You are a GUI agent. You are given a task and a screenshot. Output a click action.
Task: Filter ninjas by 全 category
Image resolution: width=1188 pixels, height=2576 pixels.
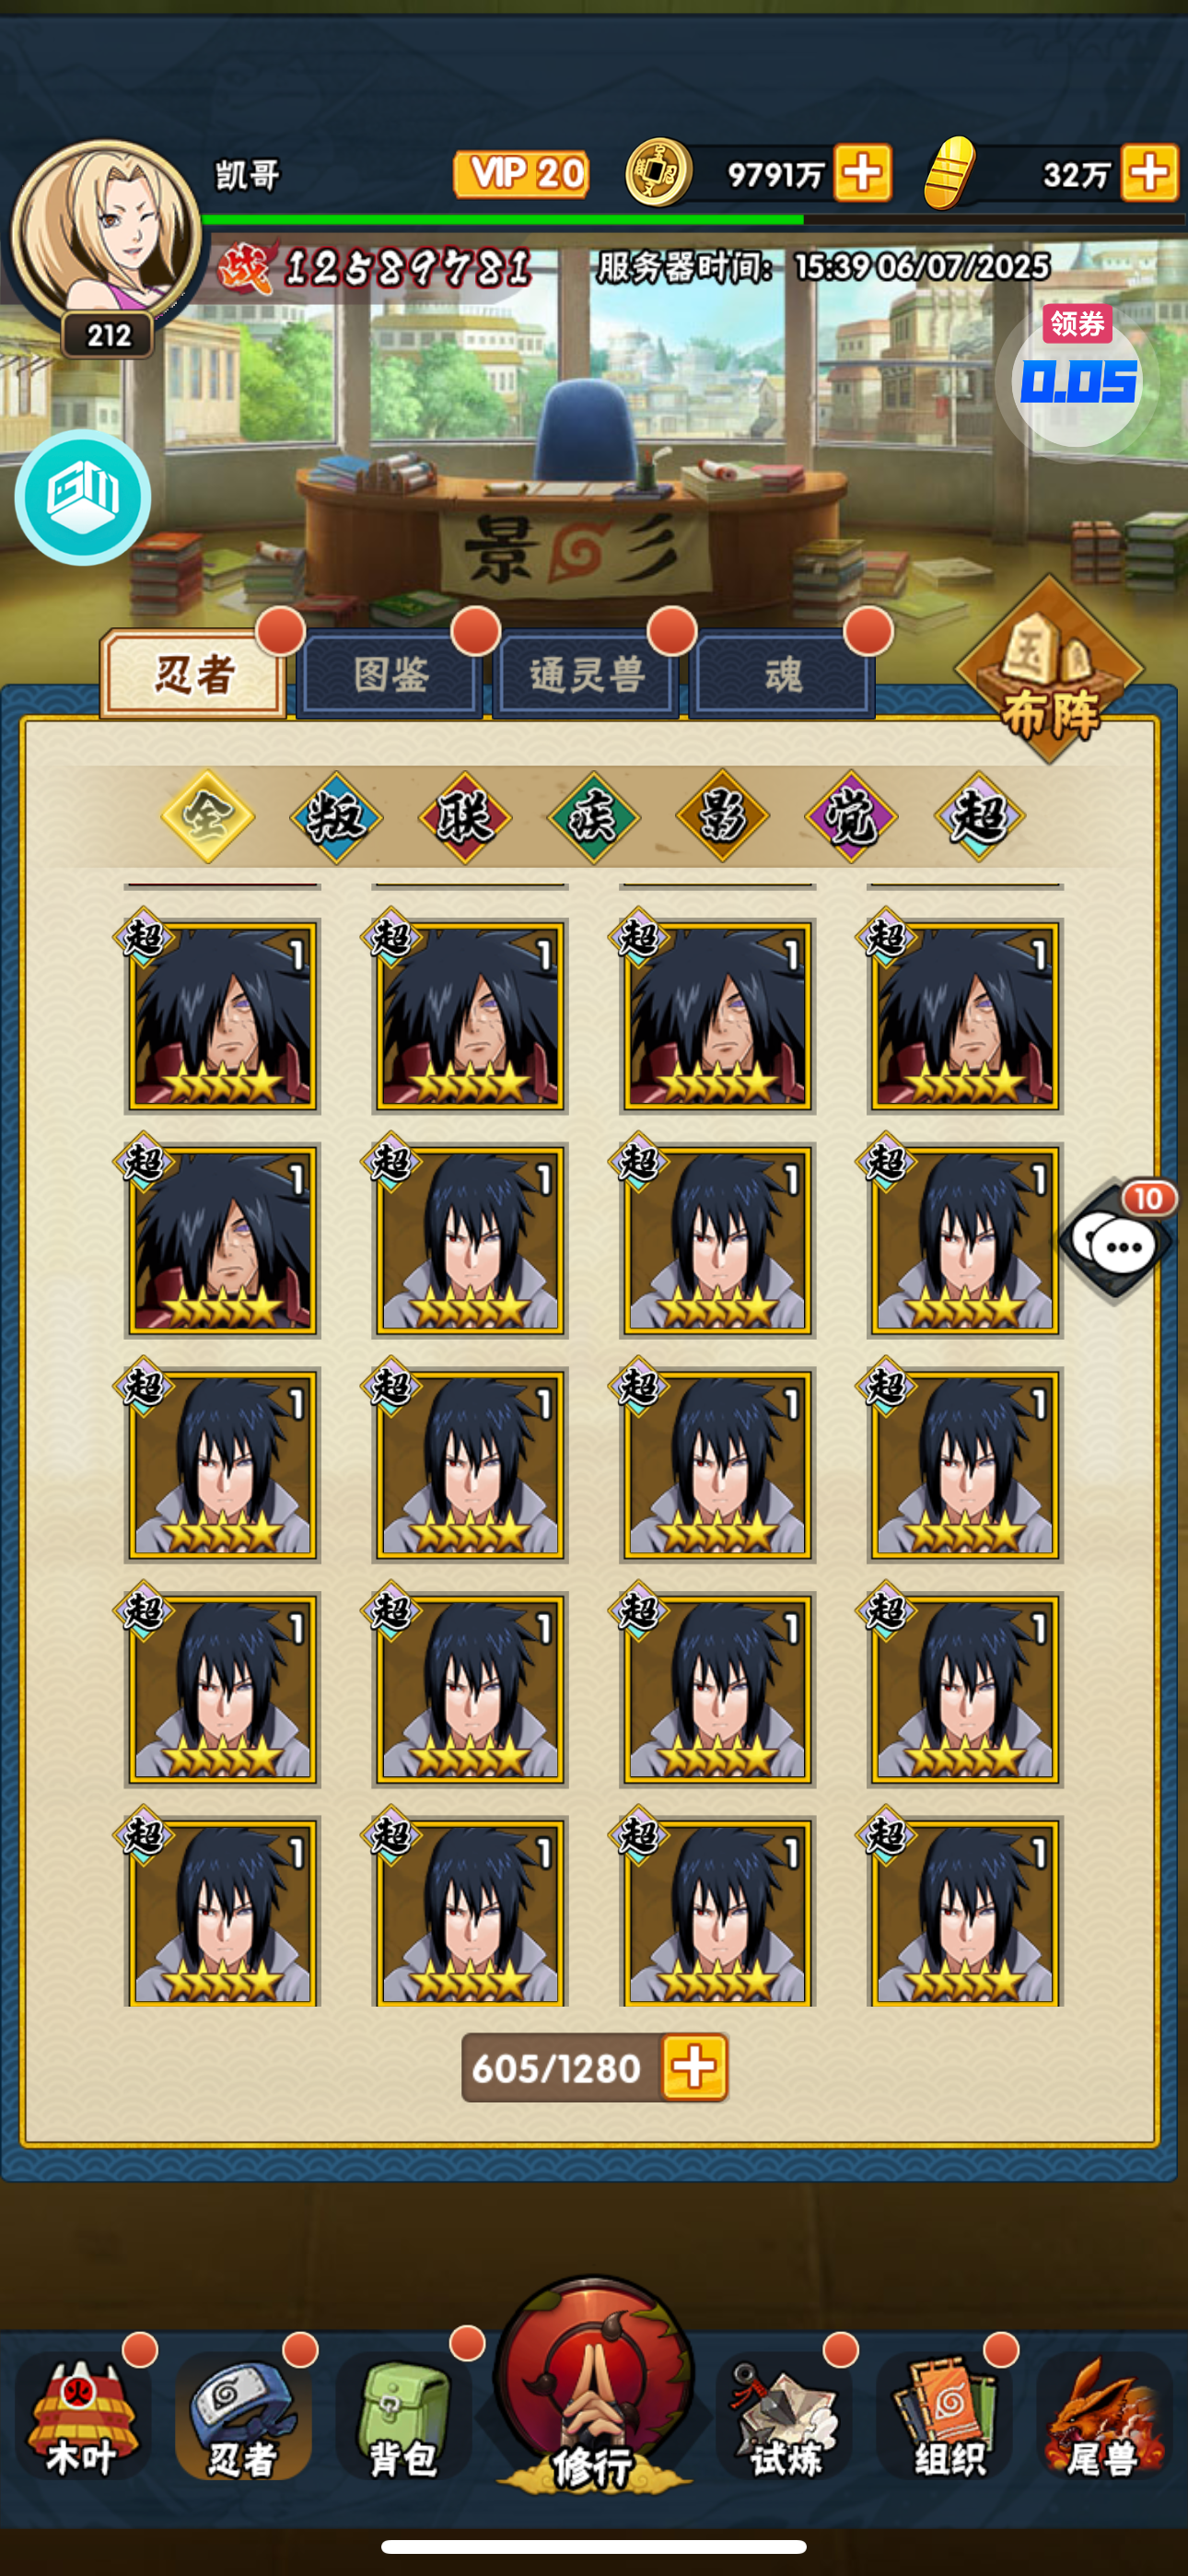(207, 817)
